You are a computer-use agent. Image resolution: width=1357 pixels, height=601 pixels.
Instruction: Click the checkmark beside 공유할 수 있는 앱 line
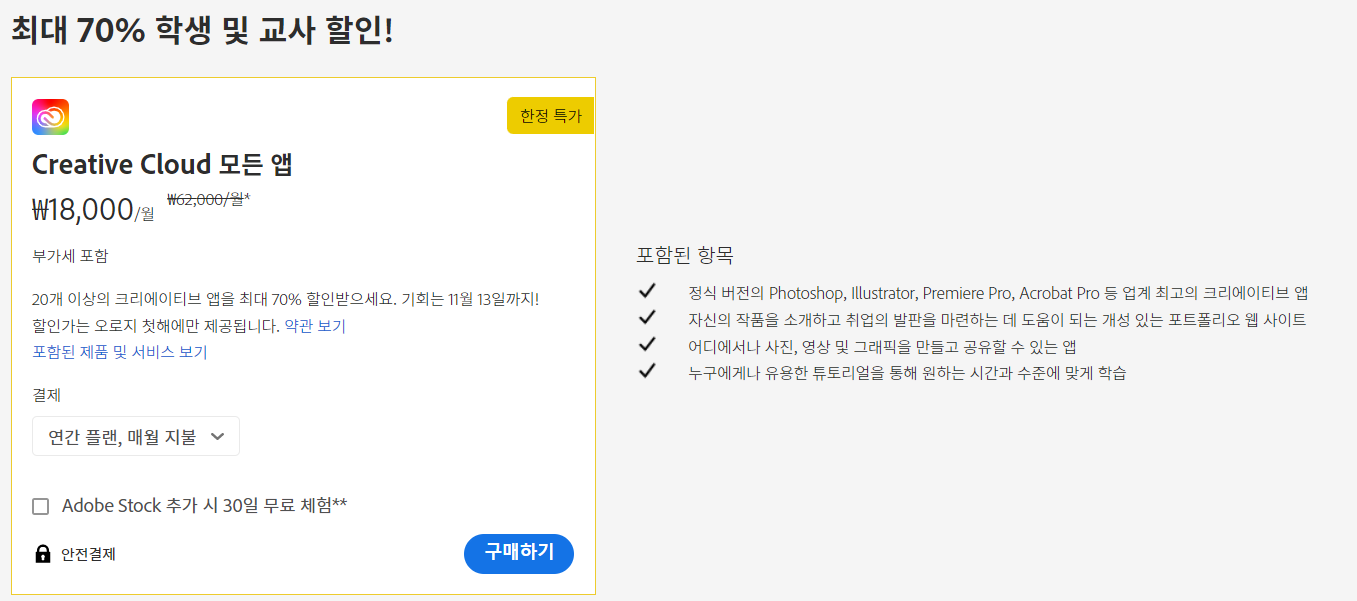coord(647,346)
